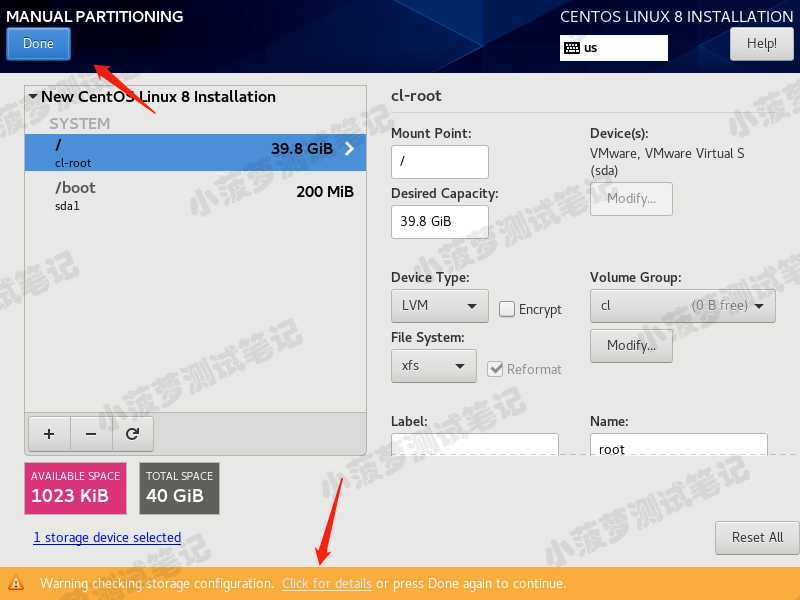Click the Reset All button

click(x=757, y=537)
